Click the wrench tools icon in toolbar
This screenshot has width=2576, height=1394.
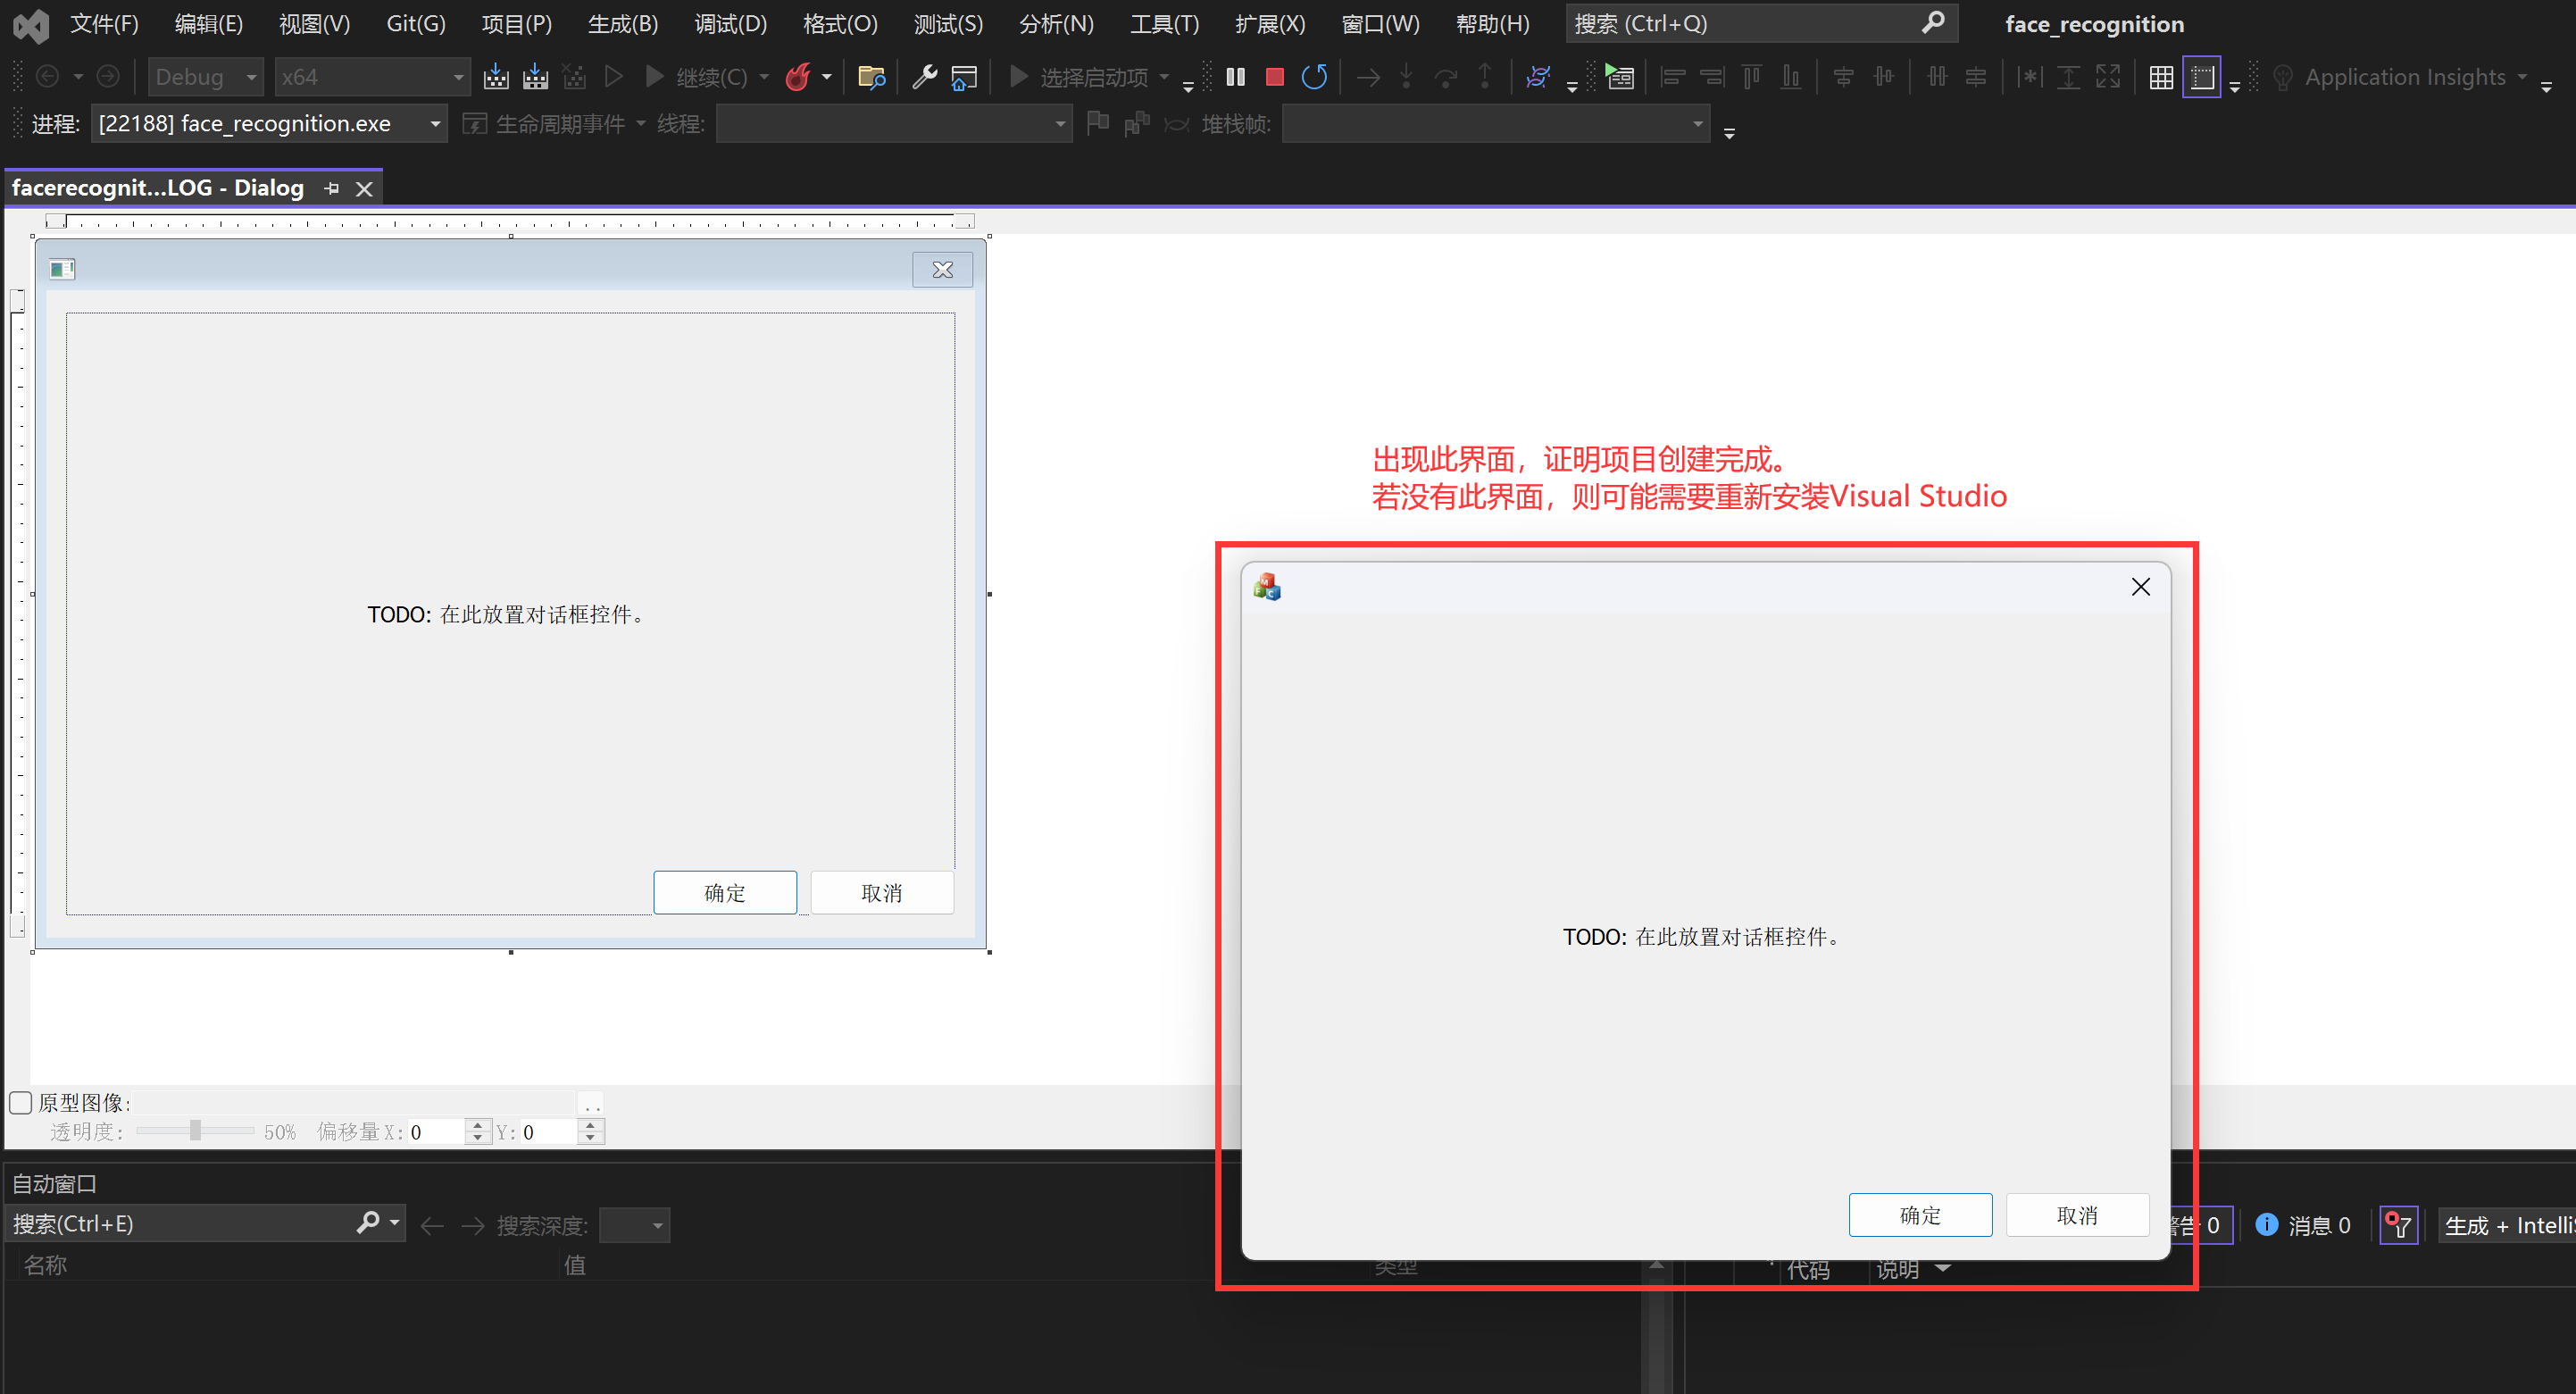[924, 77]
